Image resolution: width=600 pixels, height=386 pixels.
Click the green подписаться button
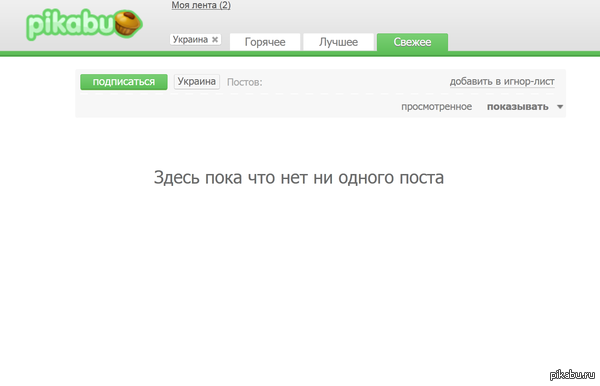124,82
